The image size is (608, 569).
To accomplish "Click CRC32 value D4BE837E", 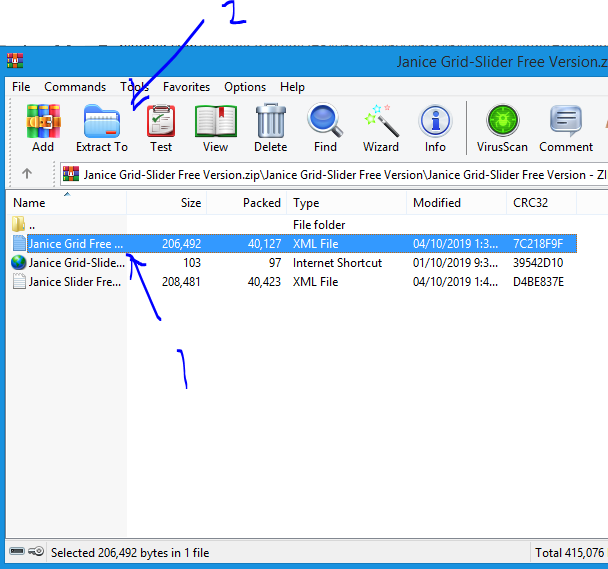I will tap(539, 282).
